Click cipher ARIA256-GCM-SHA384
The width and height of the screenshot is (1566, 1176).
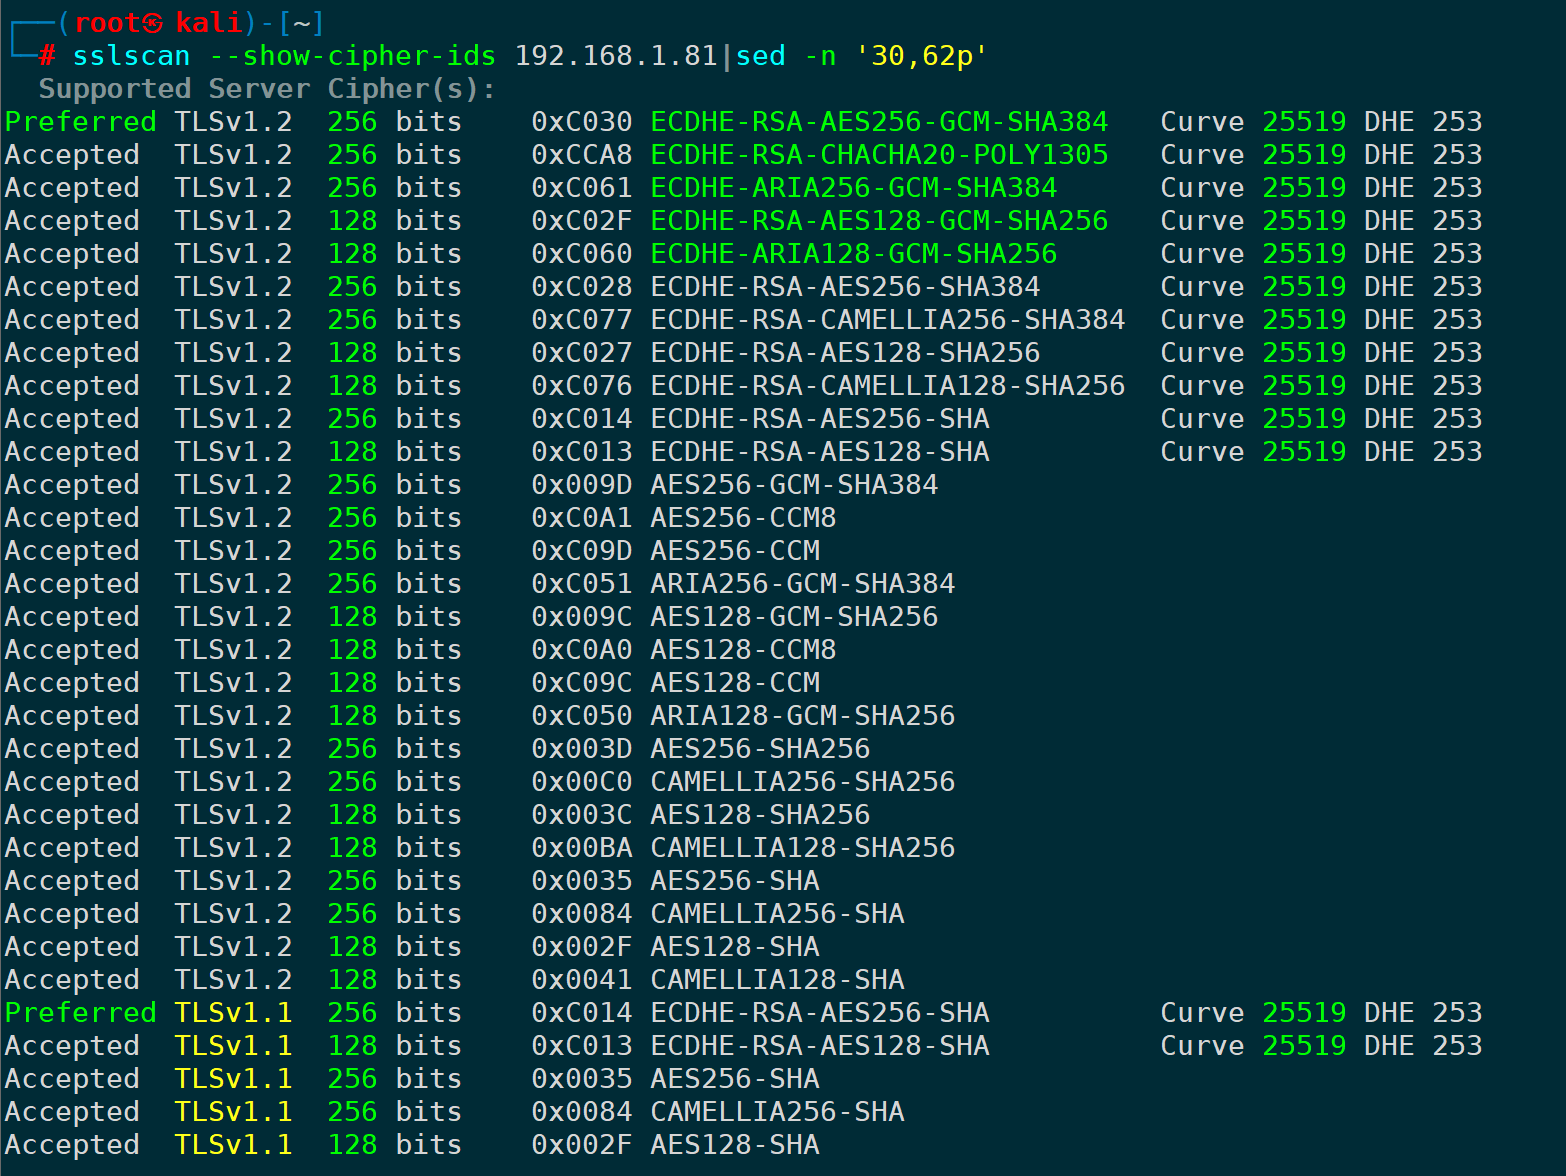pyautogui.click(x=803, y=584)
